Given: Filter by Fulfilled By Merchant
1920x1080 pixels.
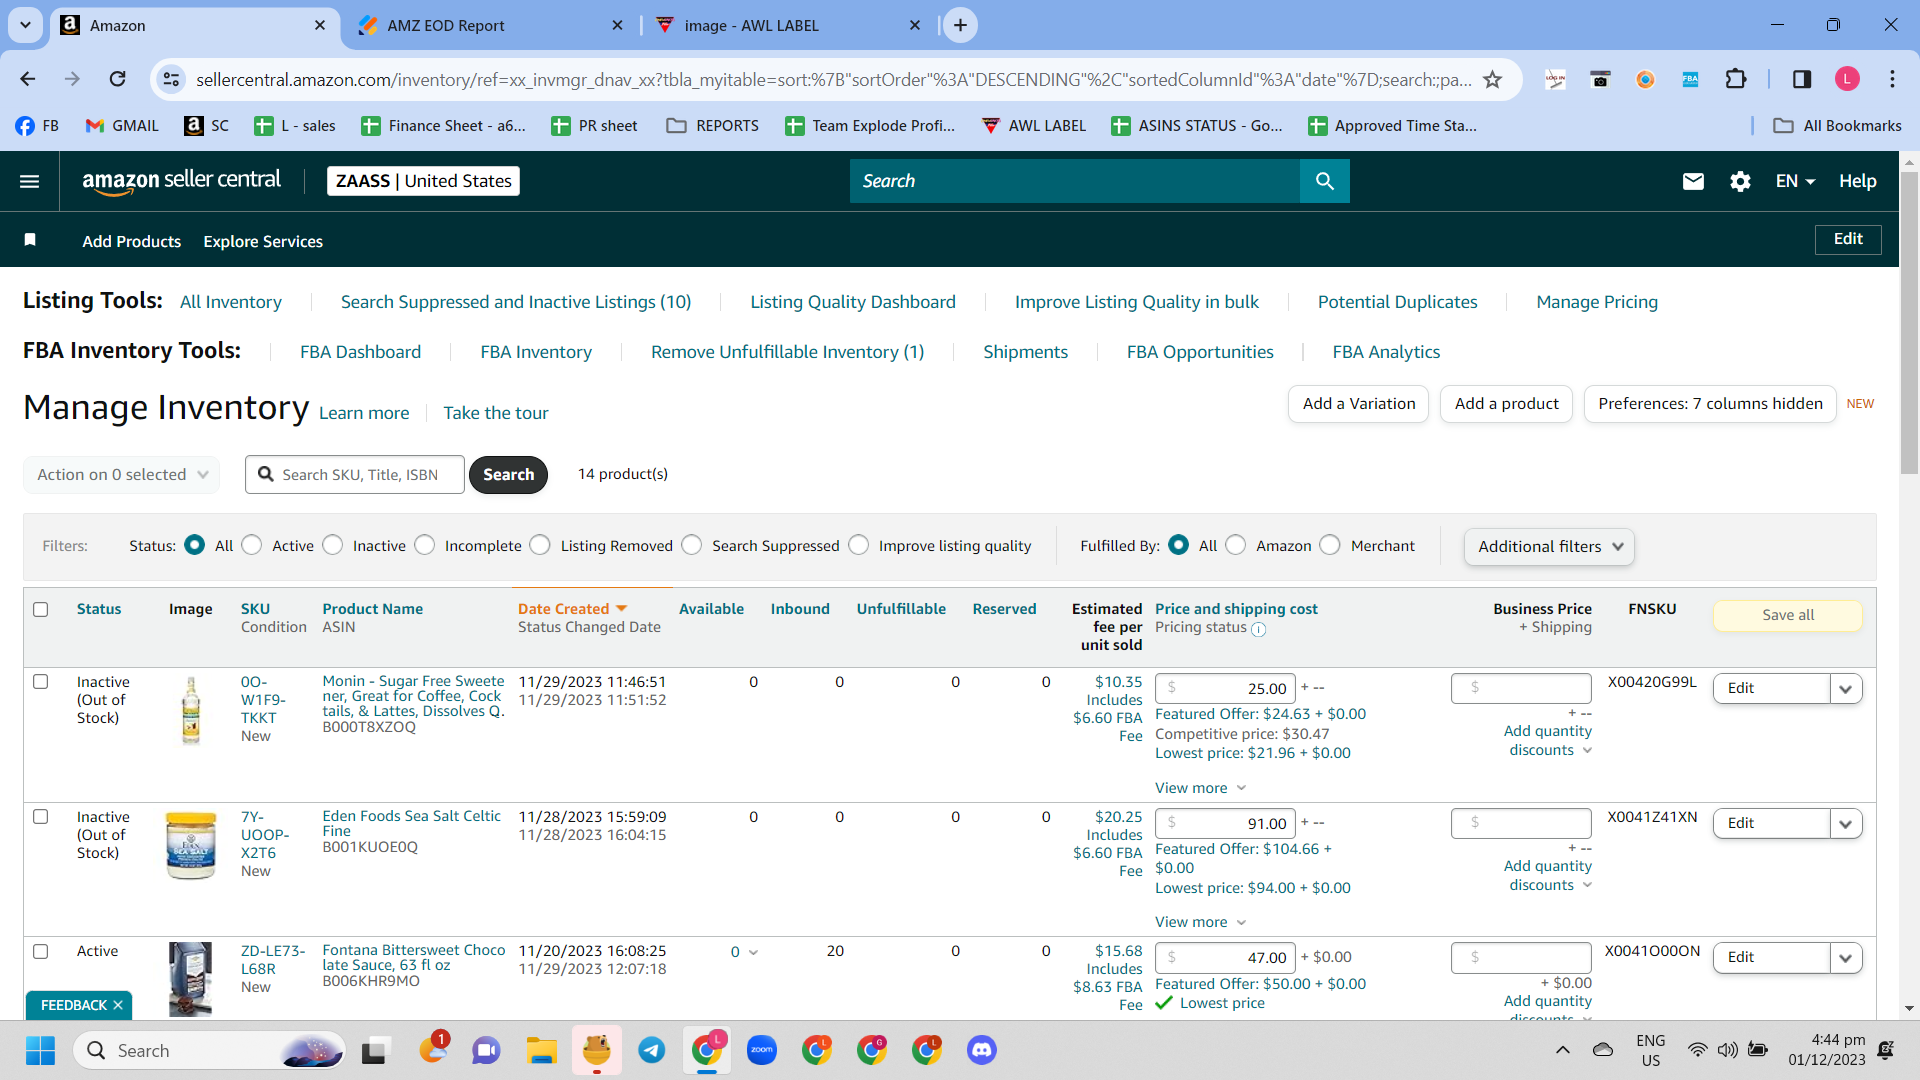Looking at the screenshot, I should tap(1330, 545).
